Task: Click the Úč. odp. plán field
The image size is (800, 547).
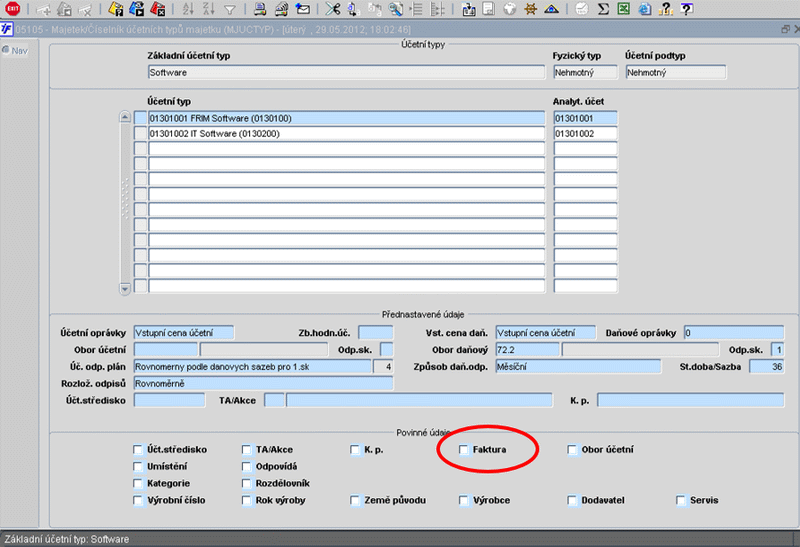Action: tap(252, 366)
